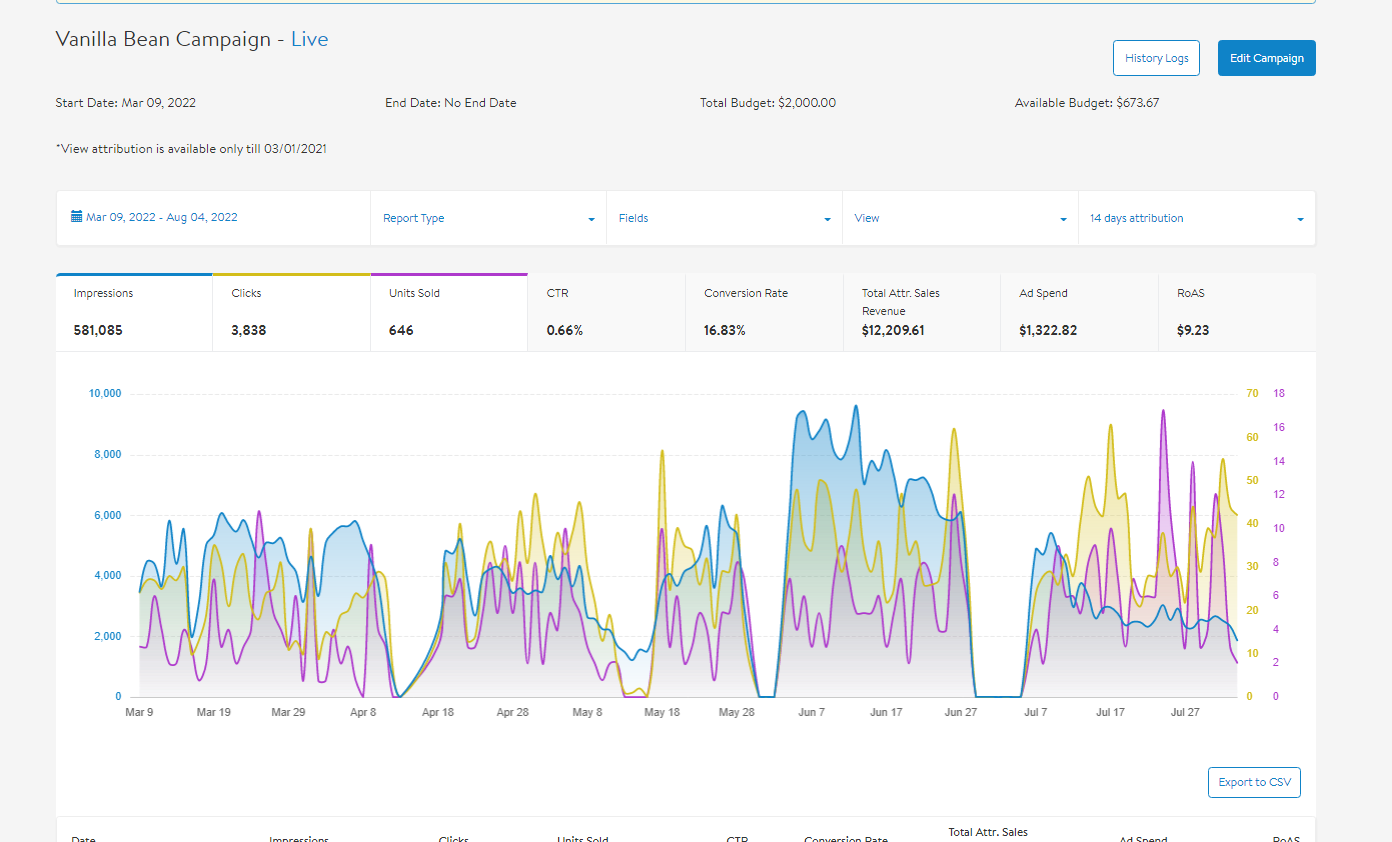Click the Jul 17 label on chart axis
This screenshot has height=842, width=1392.
coord(1110,713)
